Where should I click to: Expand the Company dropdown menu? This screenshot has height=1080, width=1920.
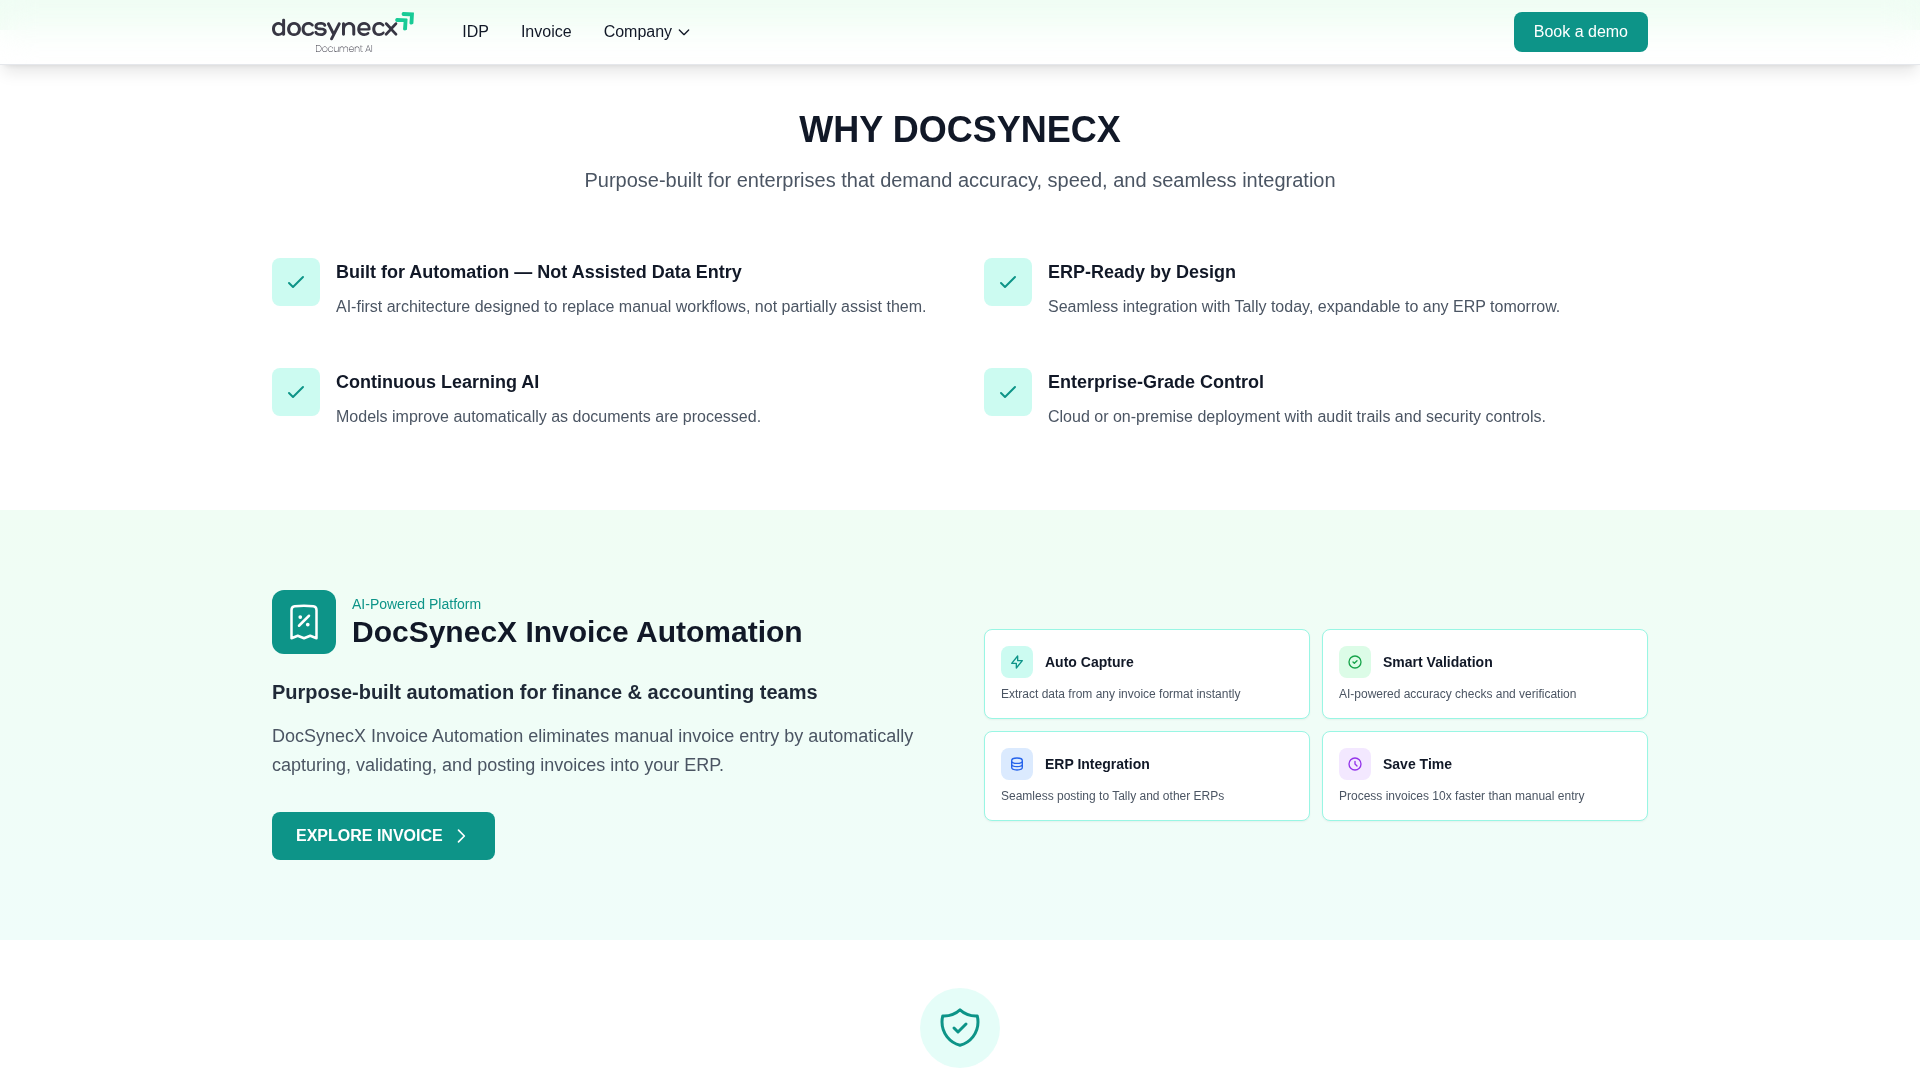[638, 32]
